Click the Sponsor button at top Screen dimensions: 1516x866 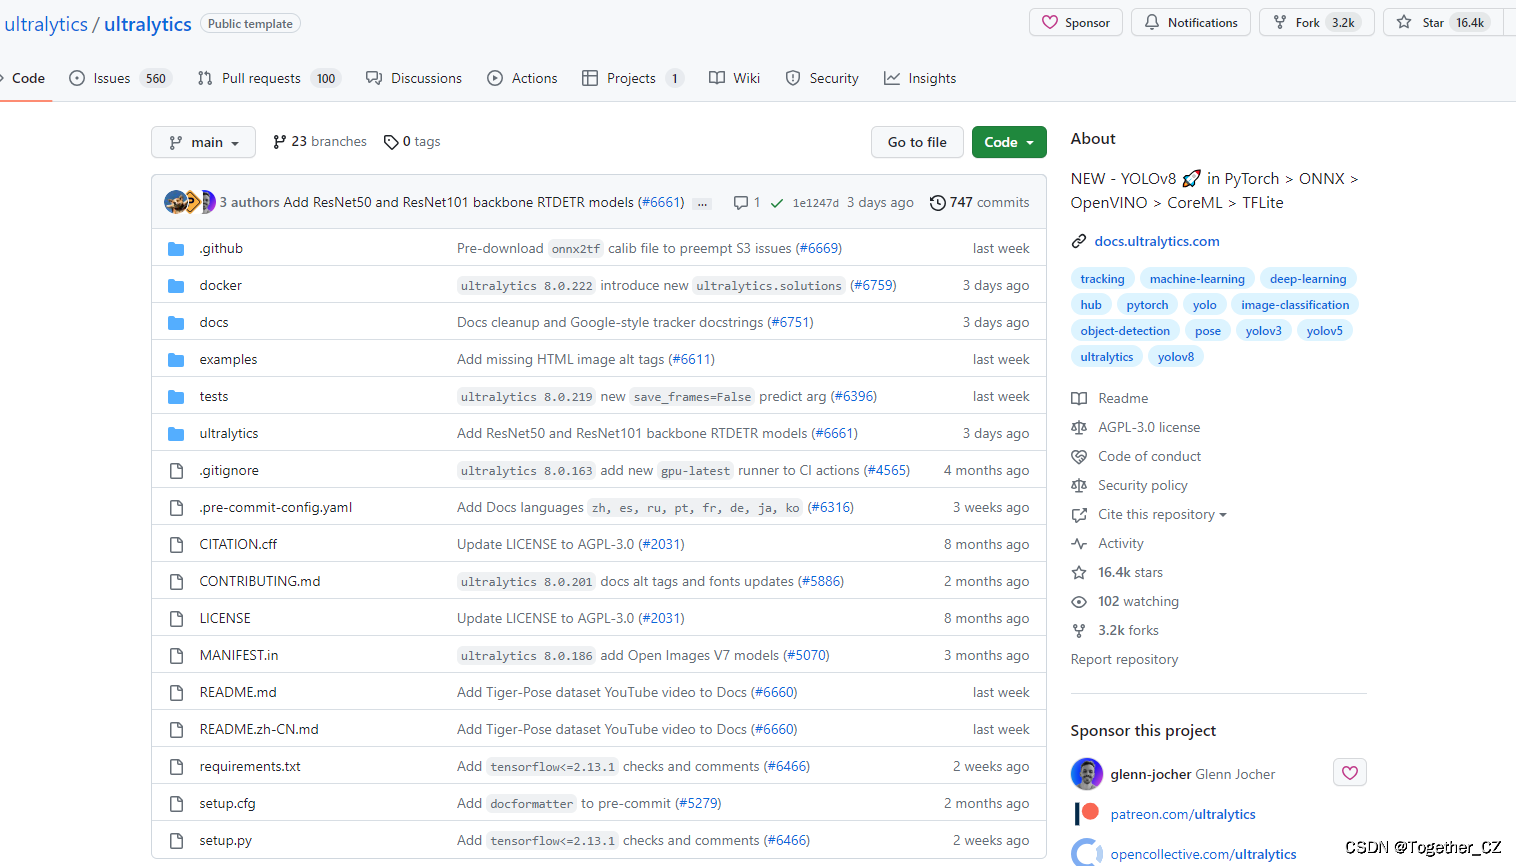point(1076,22)
